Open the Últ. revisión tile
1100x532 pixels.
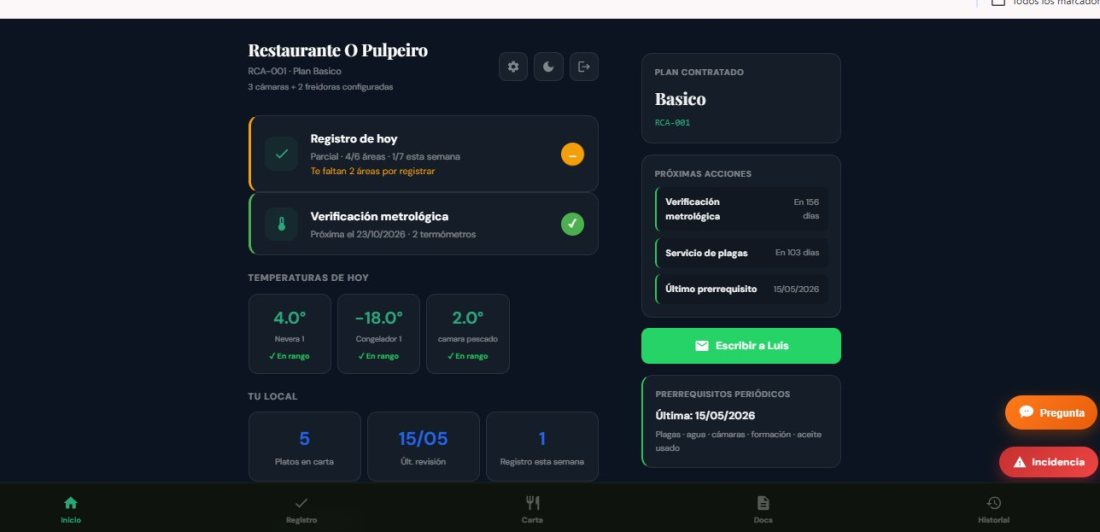[423, 447]
